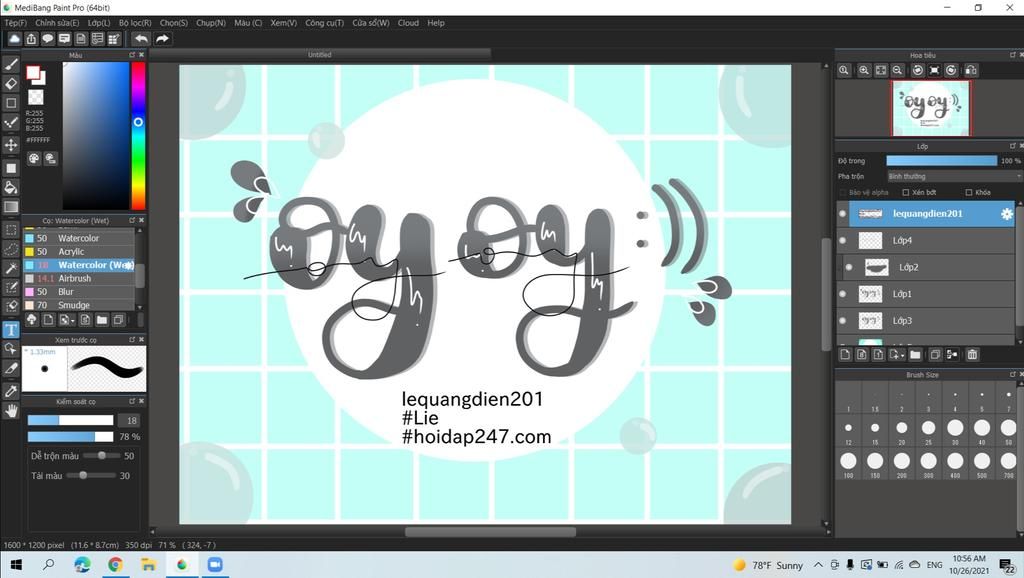Select the Move tool
This screenshot has height=578, width=1024.
point(11,144)
